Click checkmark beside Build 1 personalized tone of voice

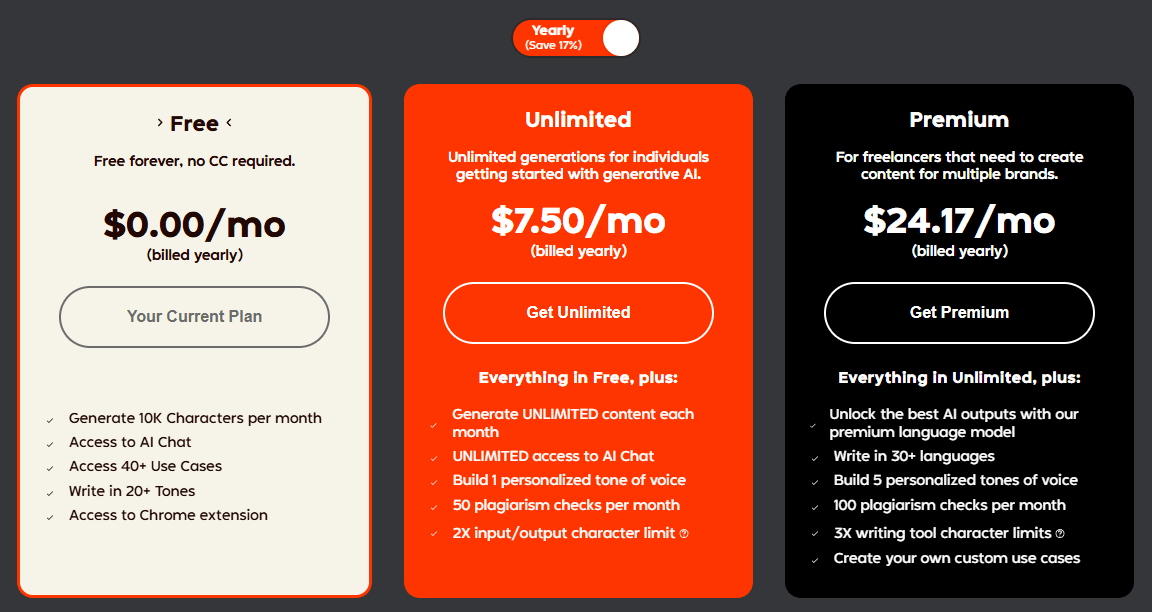(x=434, y=481)
